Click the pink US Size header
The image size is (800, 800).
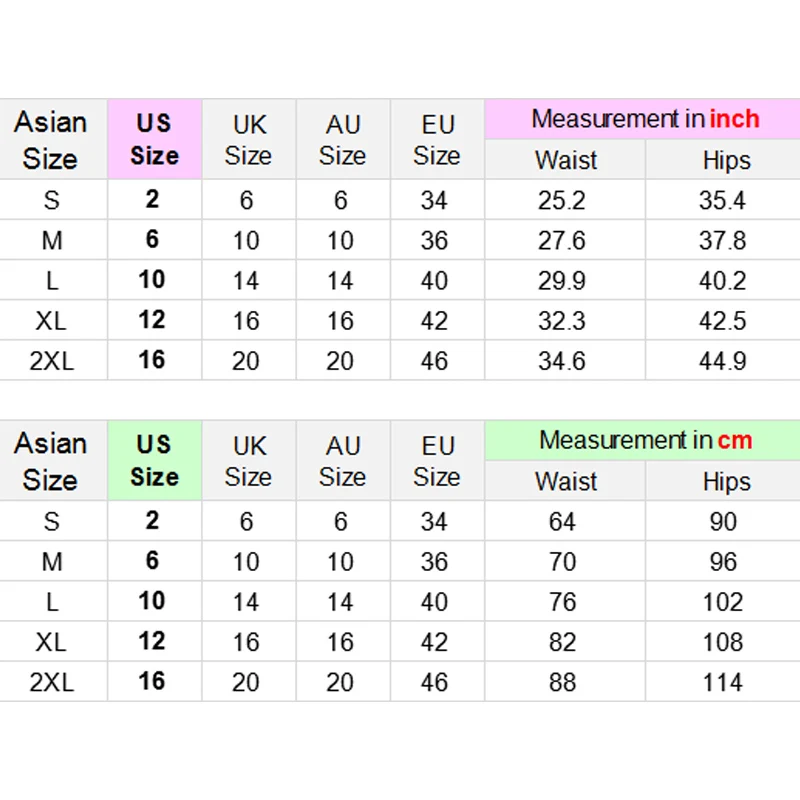(155, 139)
